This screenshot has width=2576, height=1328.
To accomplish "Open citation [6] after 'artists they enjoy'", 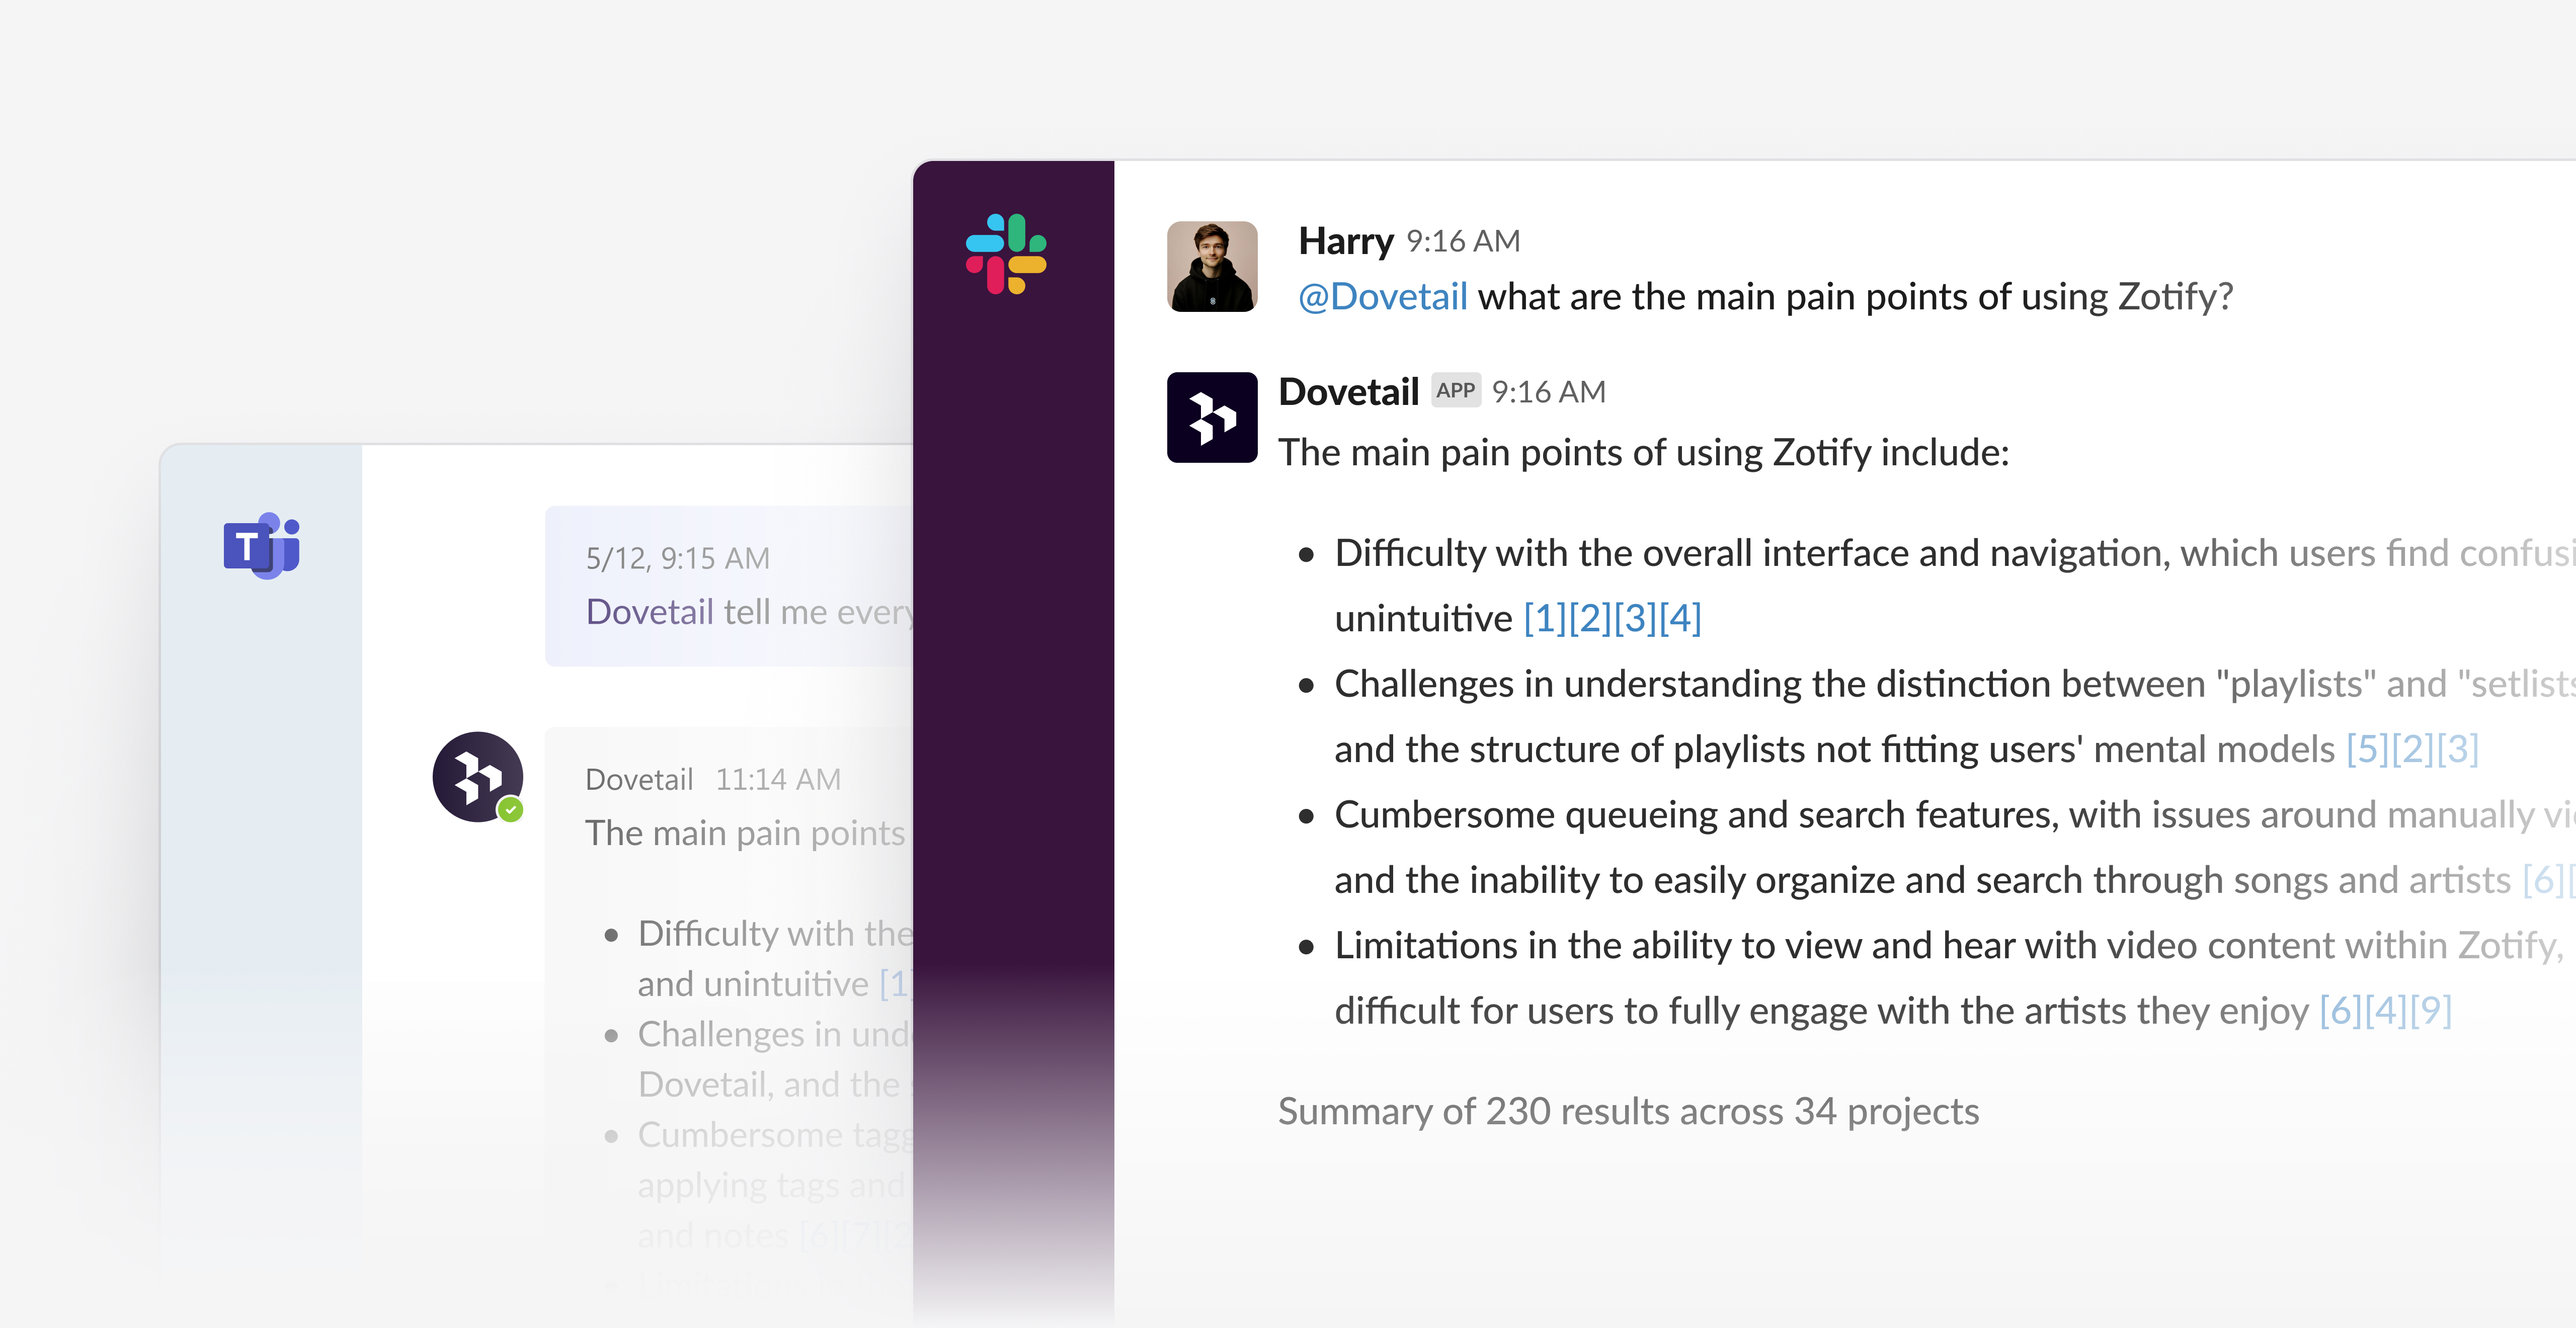I will 2340,1011.
